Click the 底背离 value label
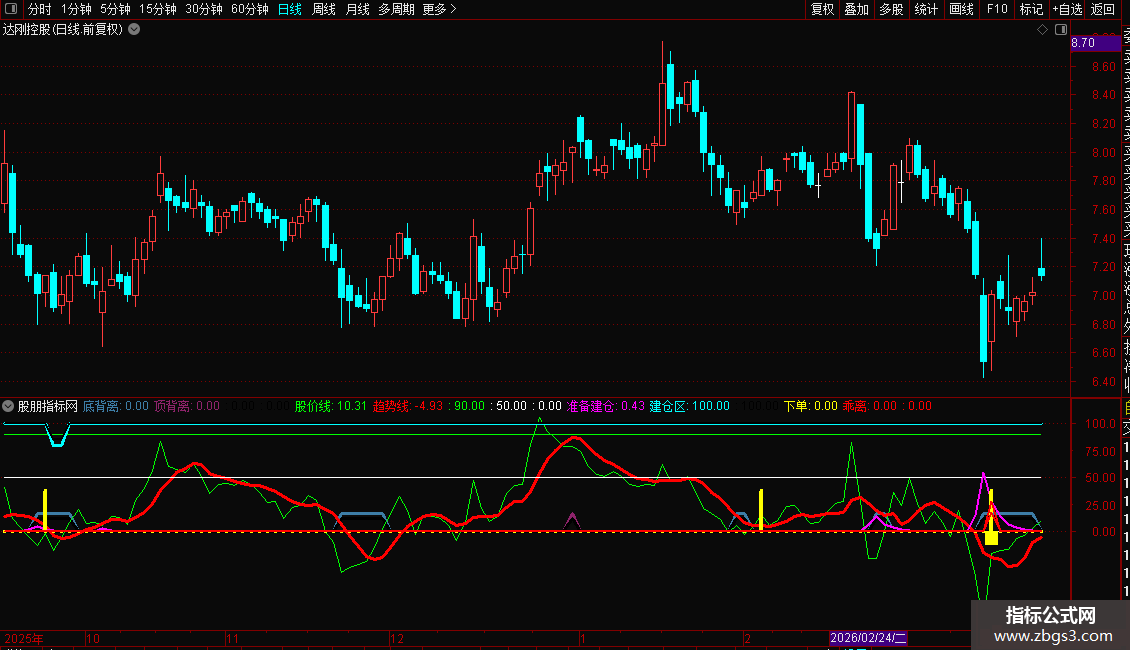The width and height of the screenshot is (1130, 650). (x=115, y=406)
